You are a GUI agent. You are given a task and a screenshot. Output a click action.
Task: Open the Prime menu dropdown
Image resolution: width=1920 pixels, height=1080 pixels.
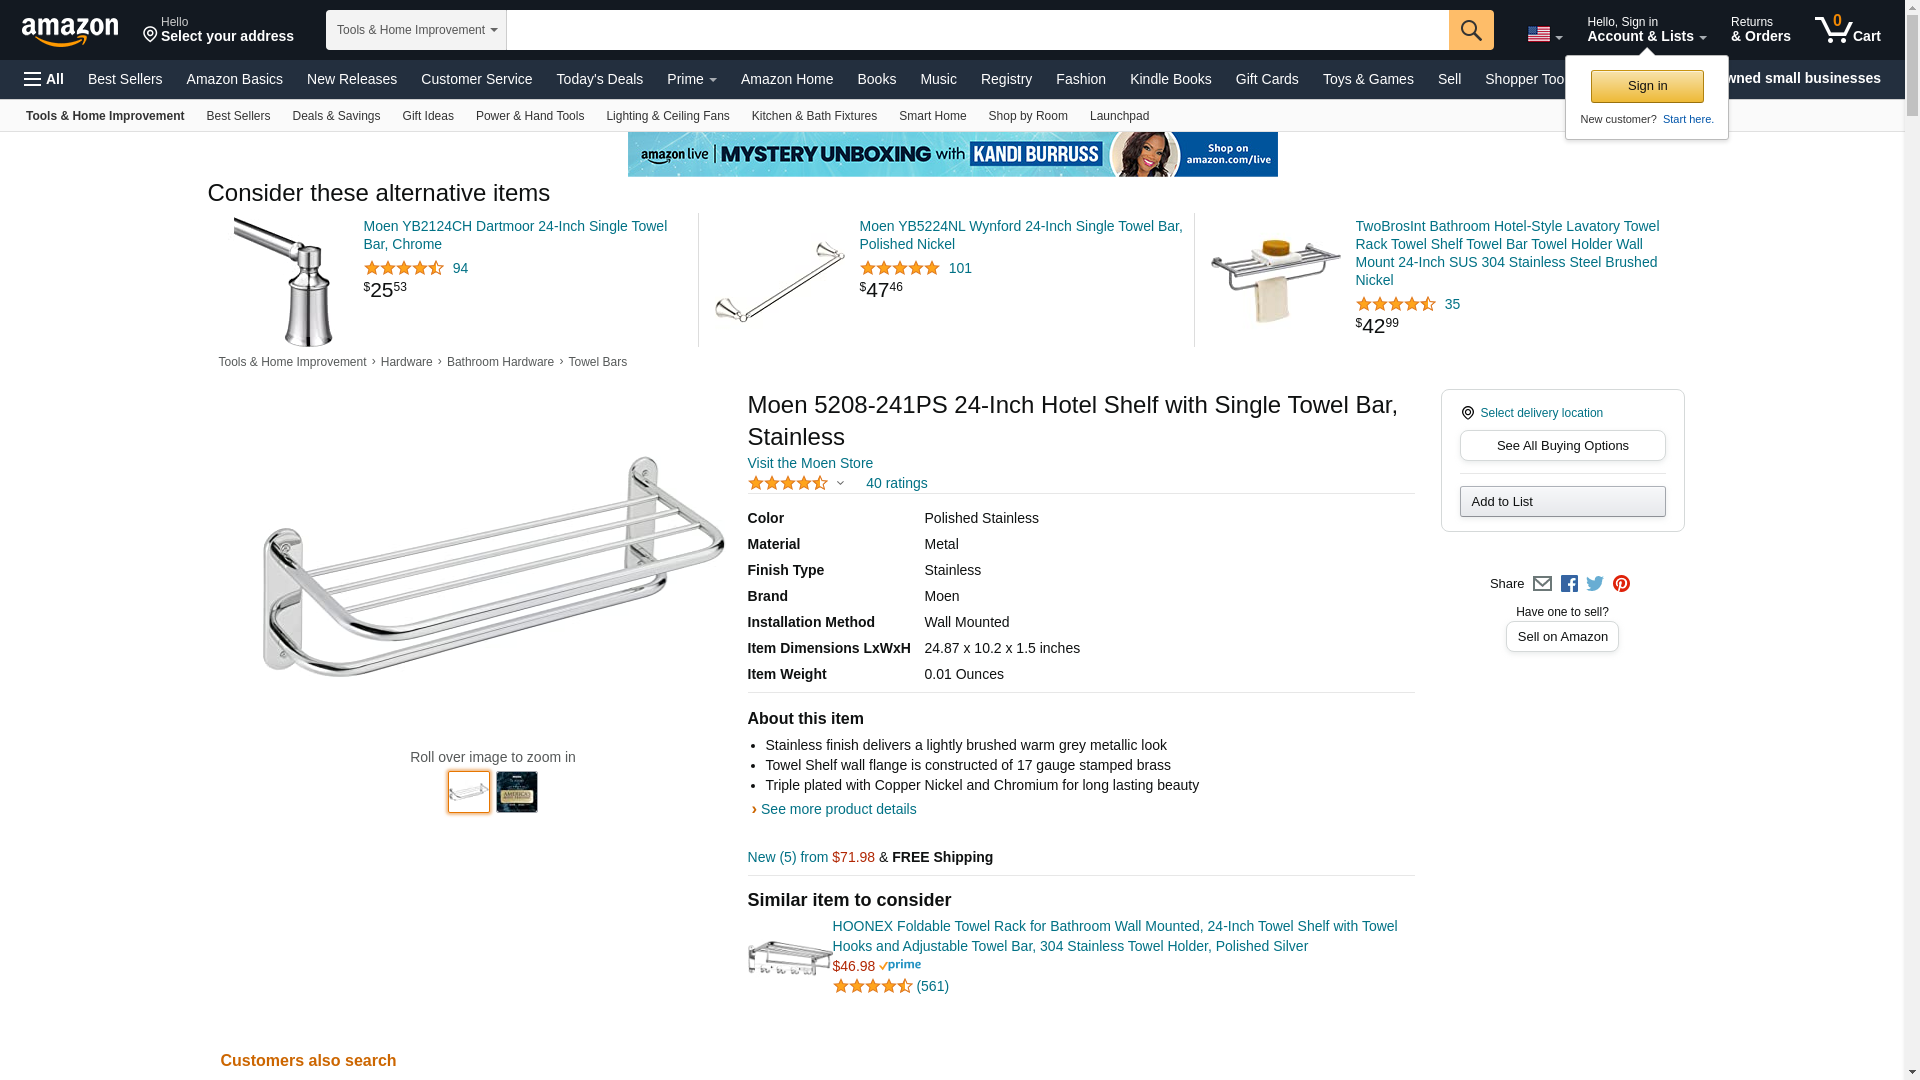[691, 79]
